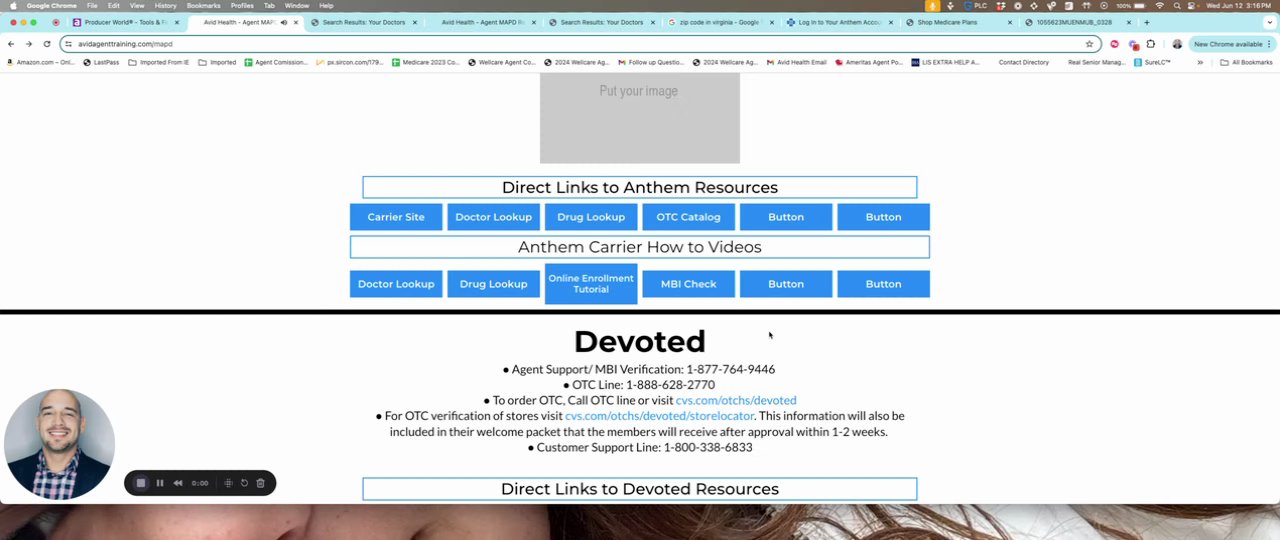1280x540 pixels.
Task: Open the LastPass bookmark
Action: (x=101, y=62)
